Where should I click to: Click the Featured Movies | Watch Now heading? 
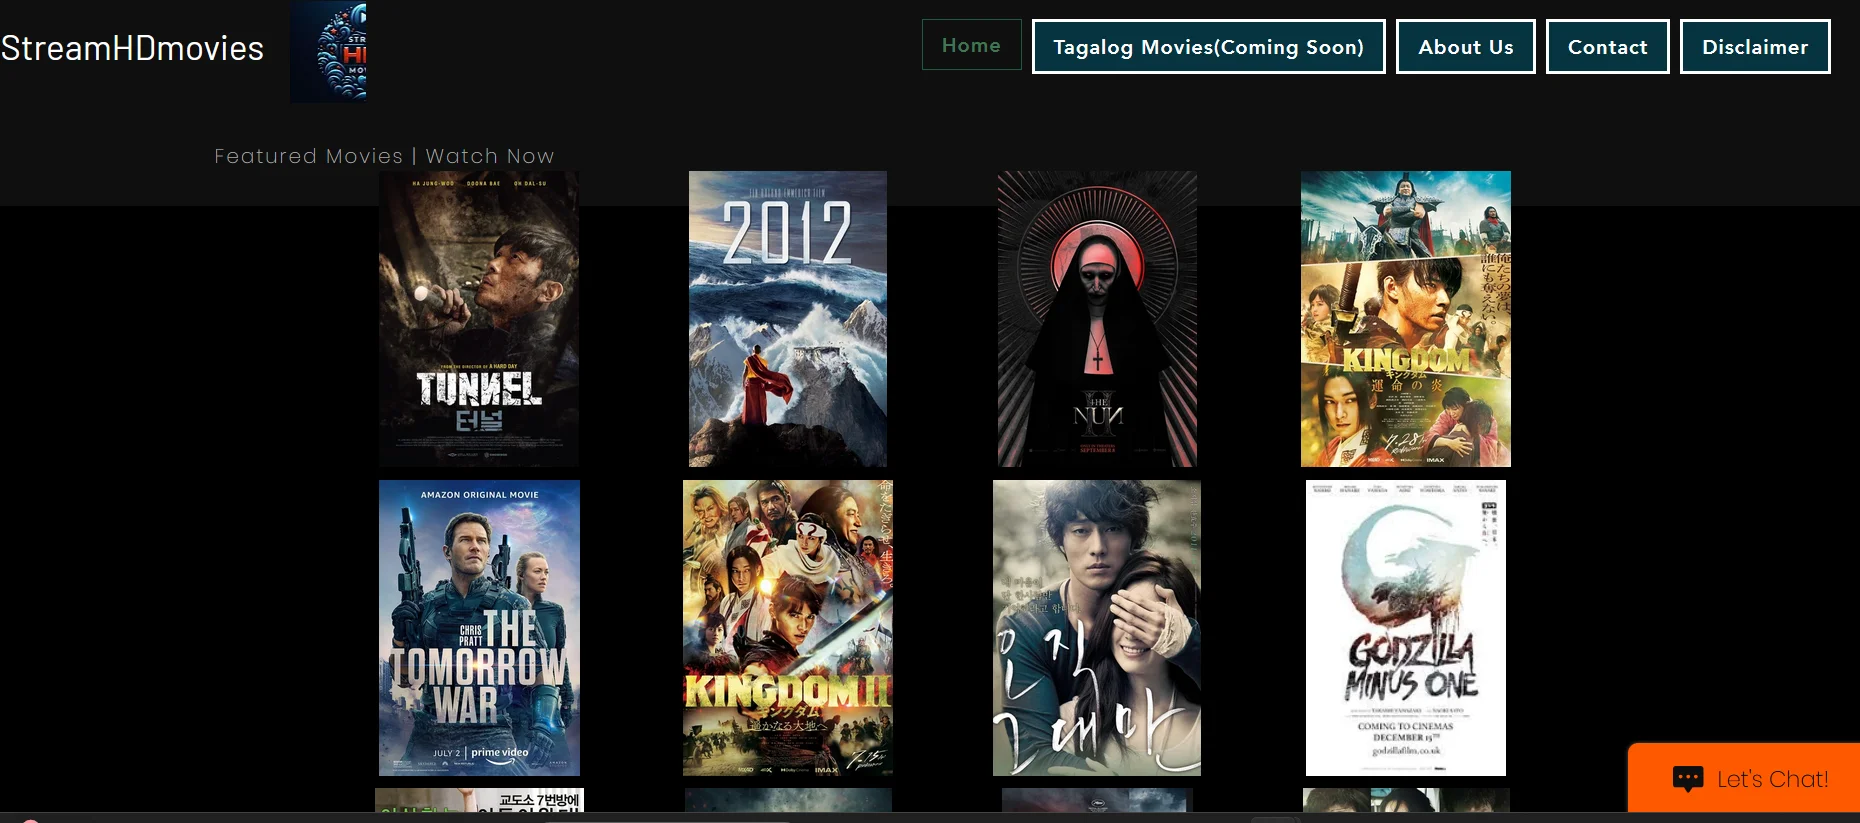[384, 156]
